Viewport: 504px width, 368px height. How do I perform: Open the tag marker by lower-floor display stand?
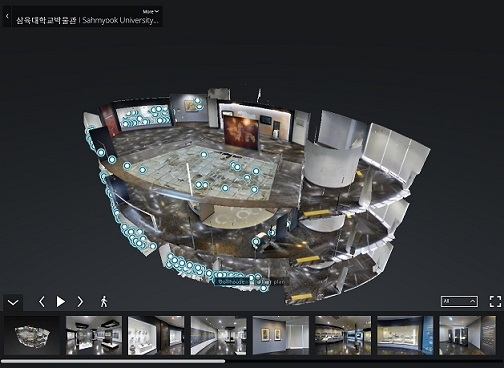tap(256, 241)
